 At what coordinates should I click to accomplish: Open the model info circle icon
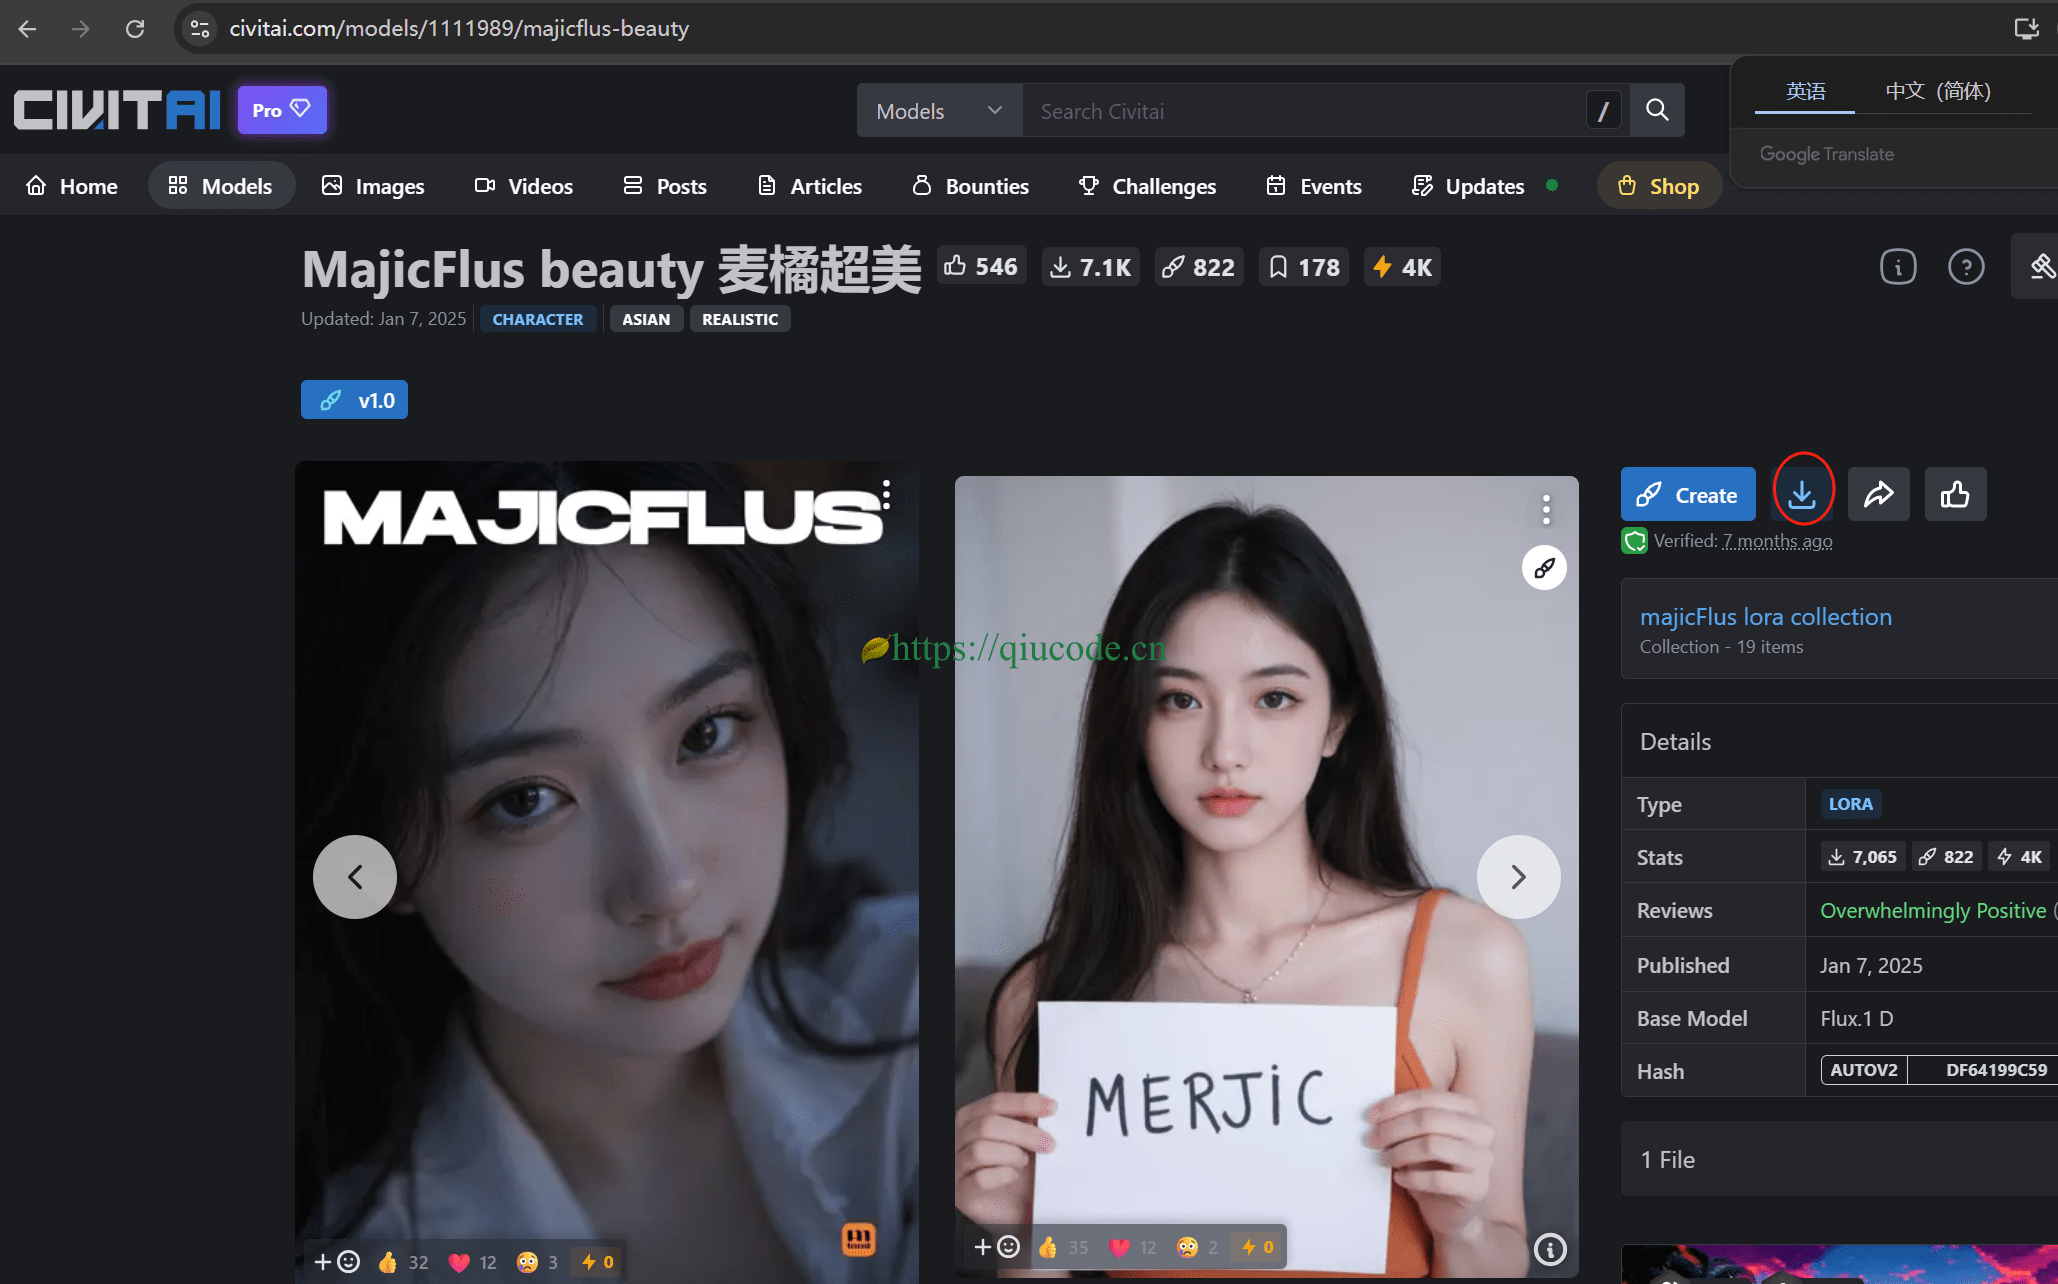tap(1898, 267)
